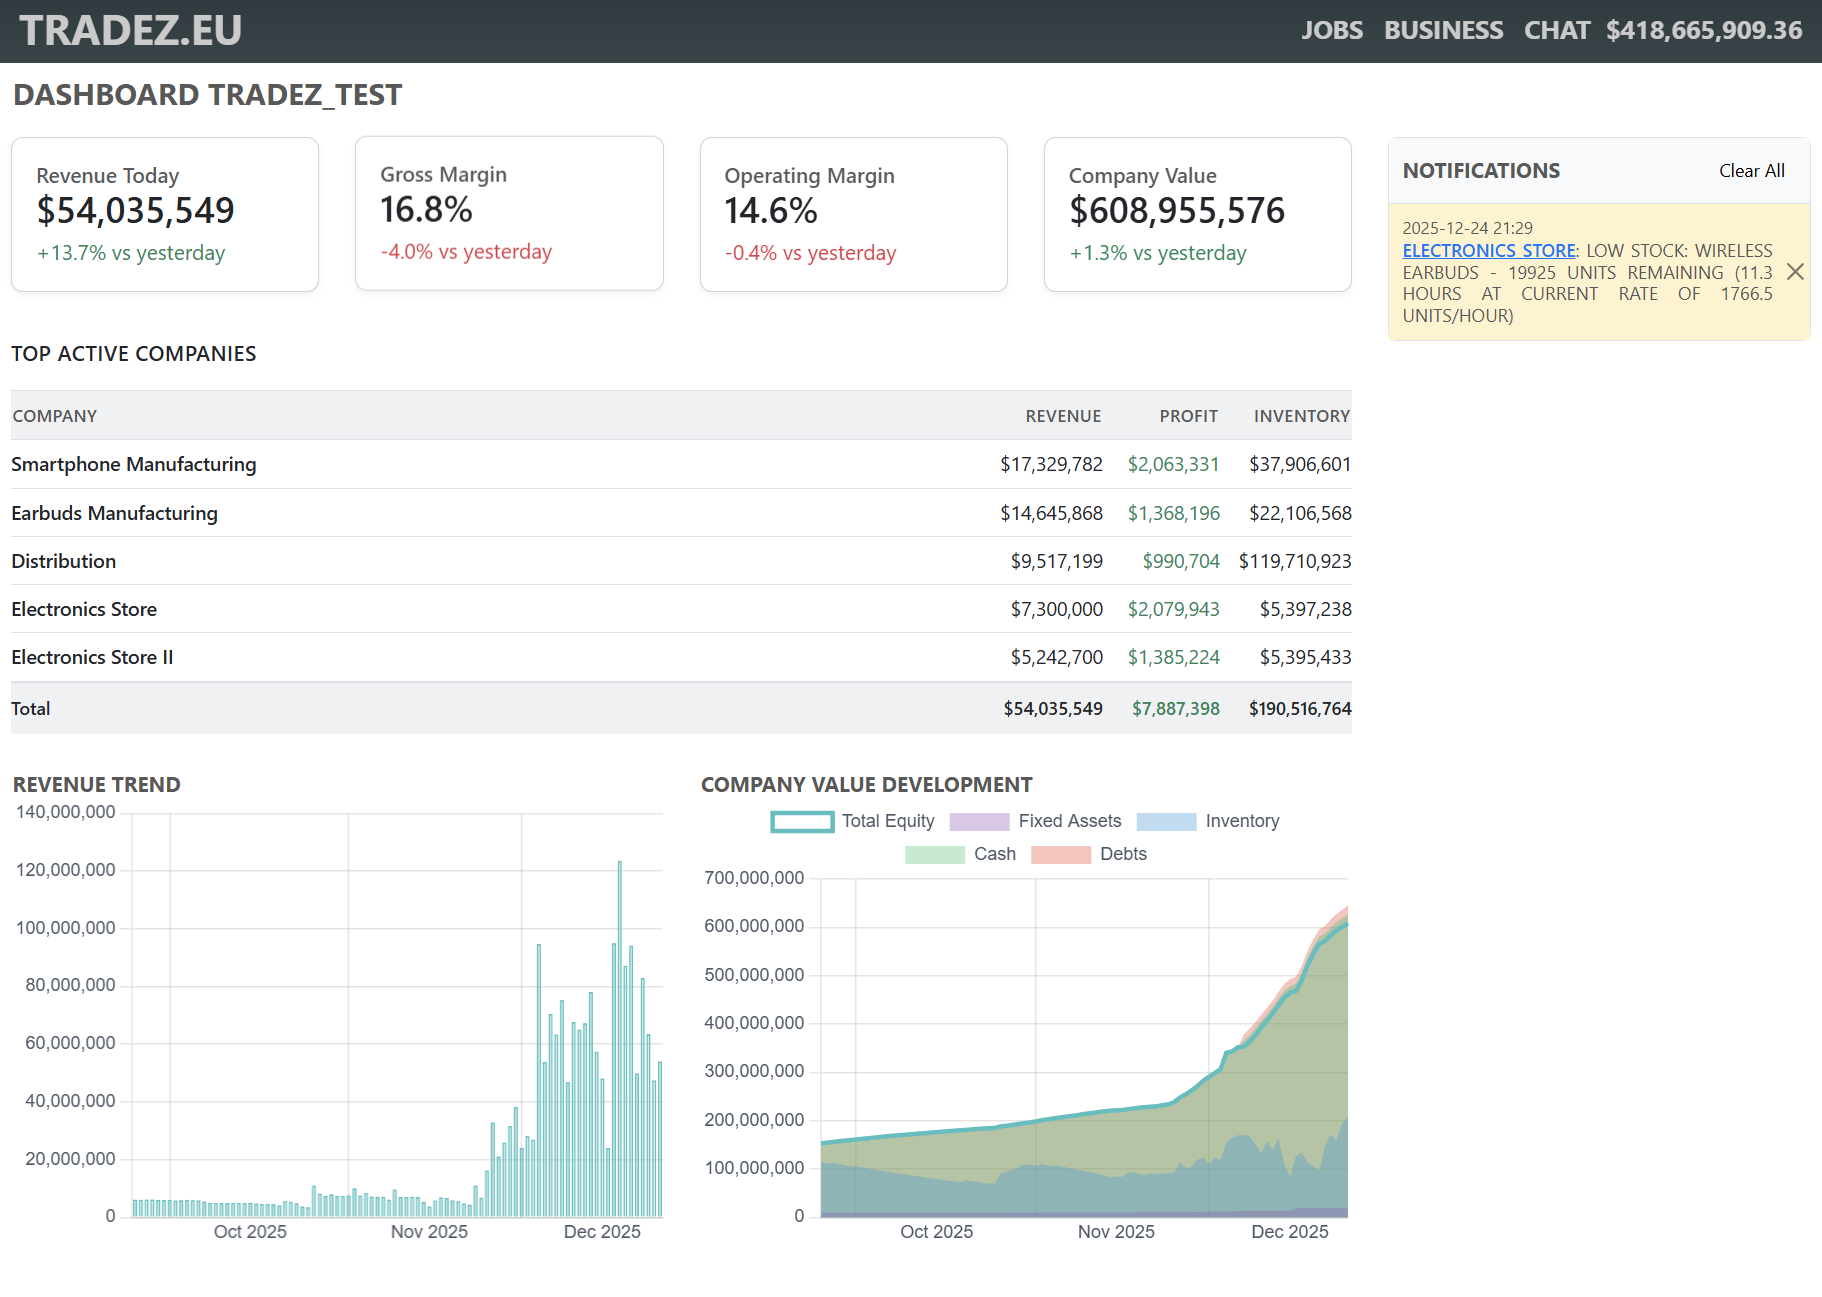Toggle Inventory in the chart legend
The height and width of the screenshot is (1297, 1822).
click(x=1208, y=821)
